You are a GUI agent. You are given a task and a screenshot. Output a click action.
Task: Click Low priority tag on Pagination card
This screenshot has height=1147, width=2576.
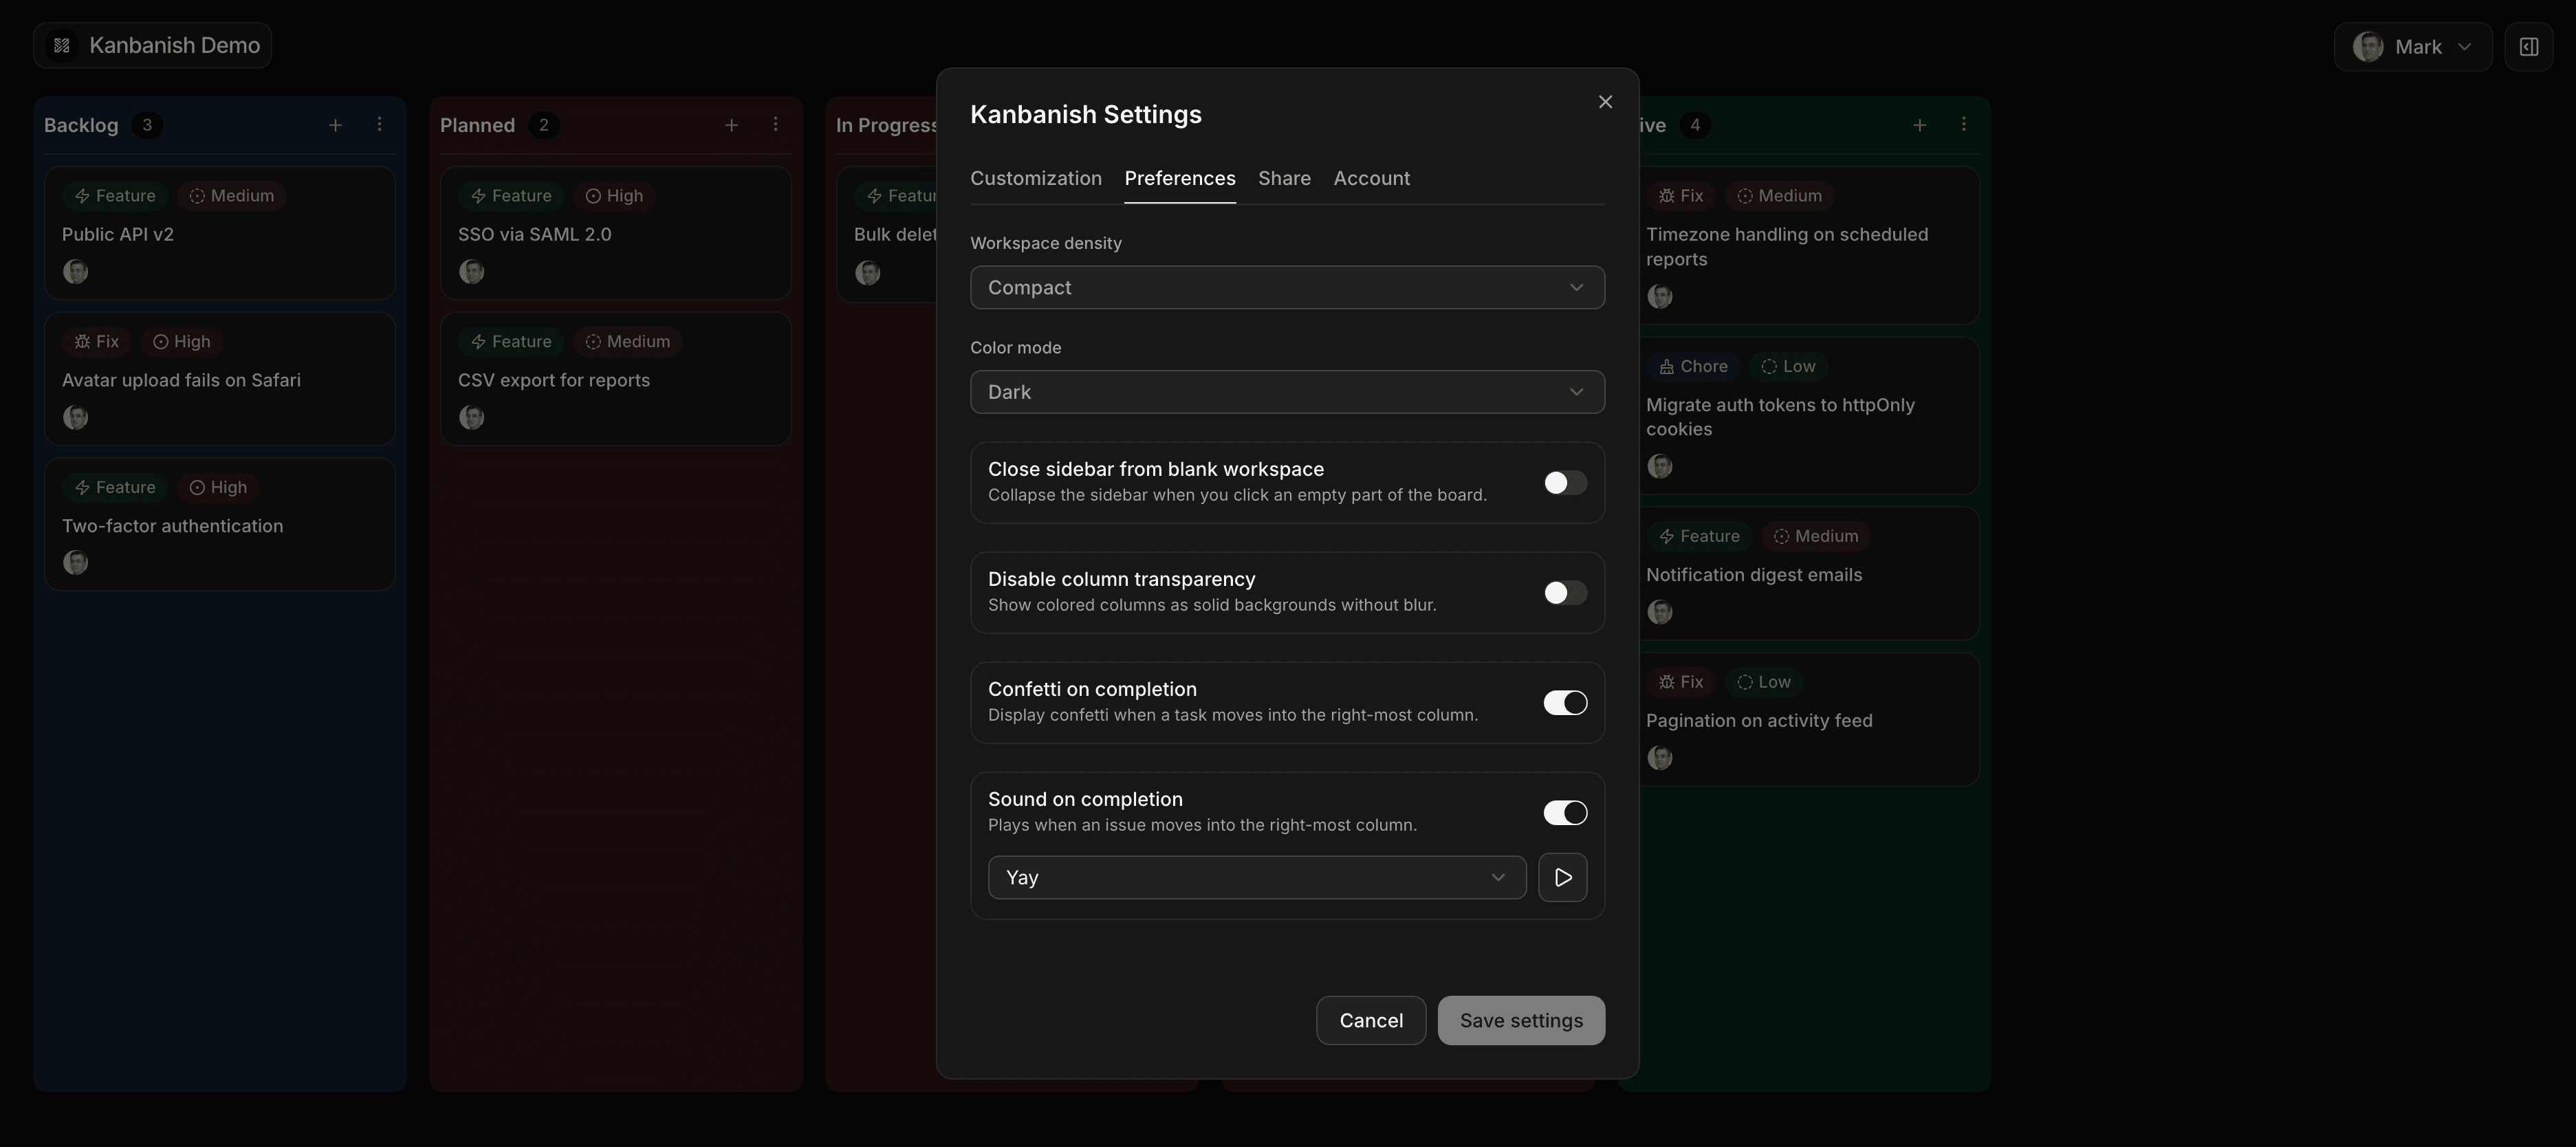(x=1763, y=682)
